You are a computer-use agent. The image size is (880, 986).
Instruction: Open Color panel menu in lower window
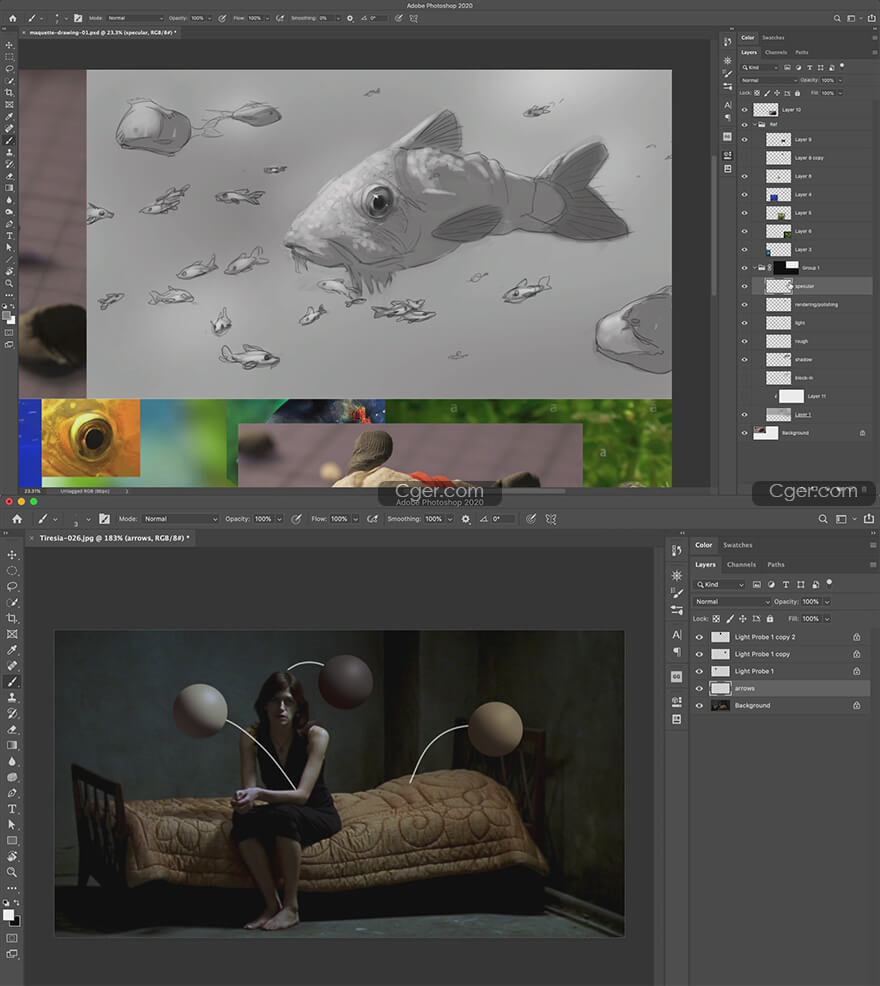pos(873,545)
